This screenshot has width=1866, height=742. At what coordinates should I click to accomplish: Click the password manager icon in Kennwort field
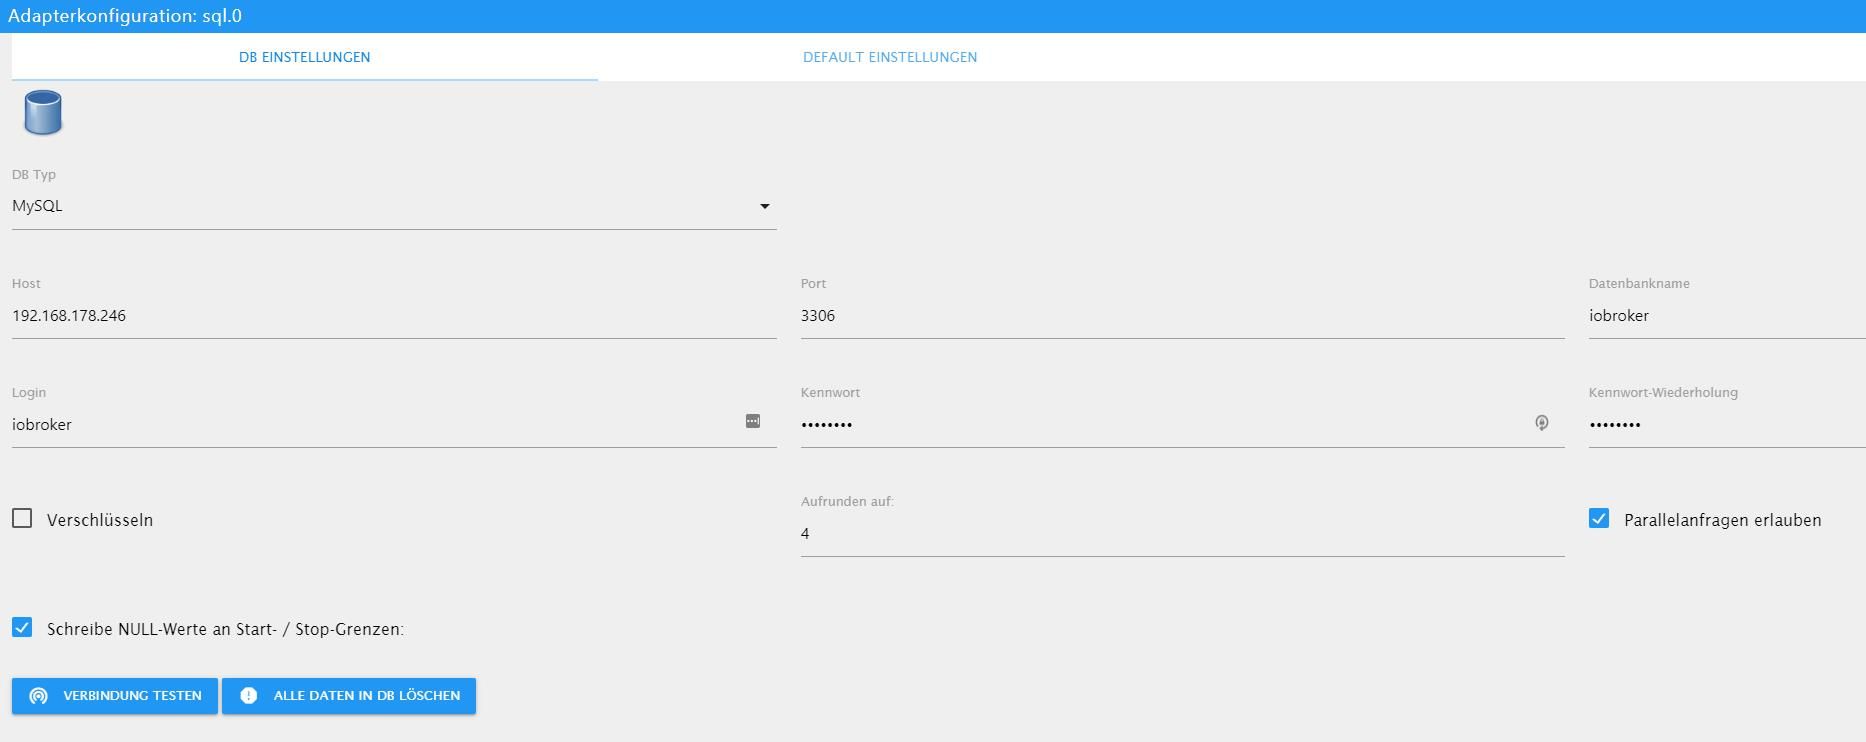pos(1542,423)
